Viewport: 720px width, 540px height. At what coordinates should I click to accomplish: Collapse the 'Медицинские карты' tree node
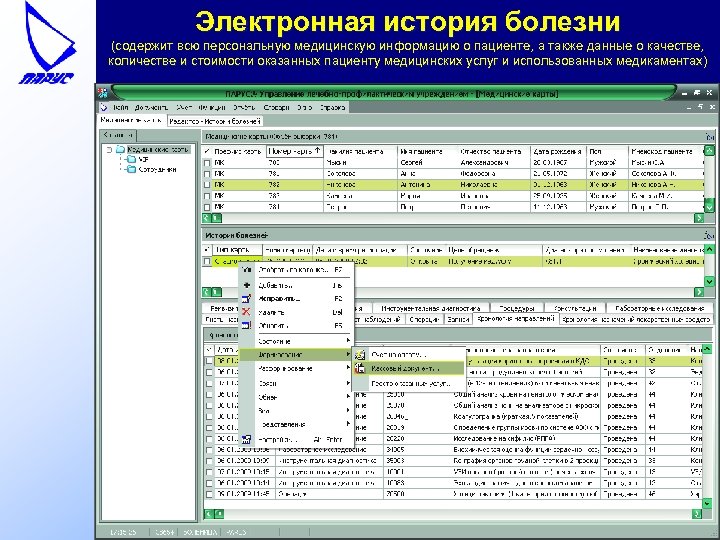pyautogui.click(x=109, y=150)
